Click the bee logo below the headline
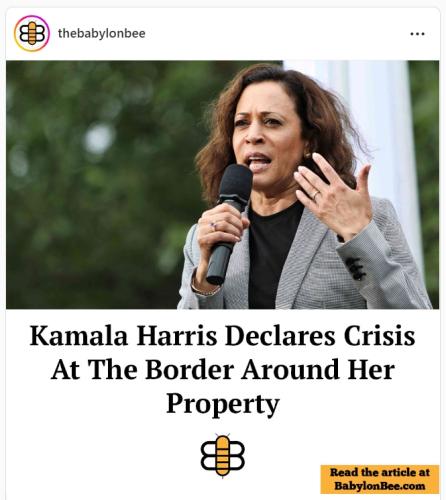Viewport: 446px width, 500px height. (223, 455)
